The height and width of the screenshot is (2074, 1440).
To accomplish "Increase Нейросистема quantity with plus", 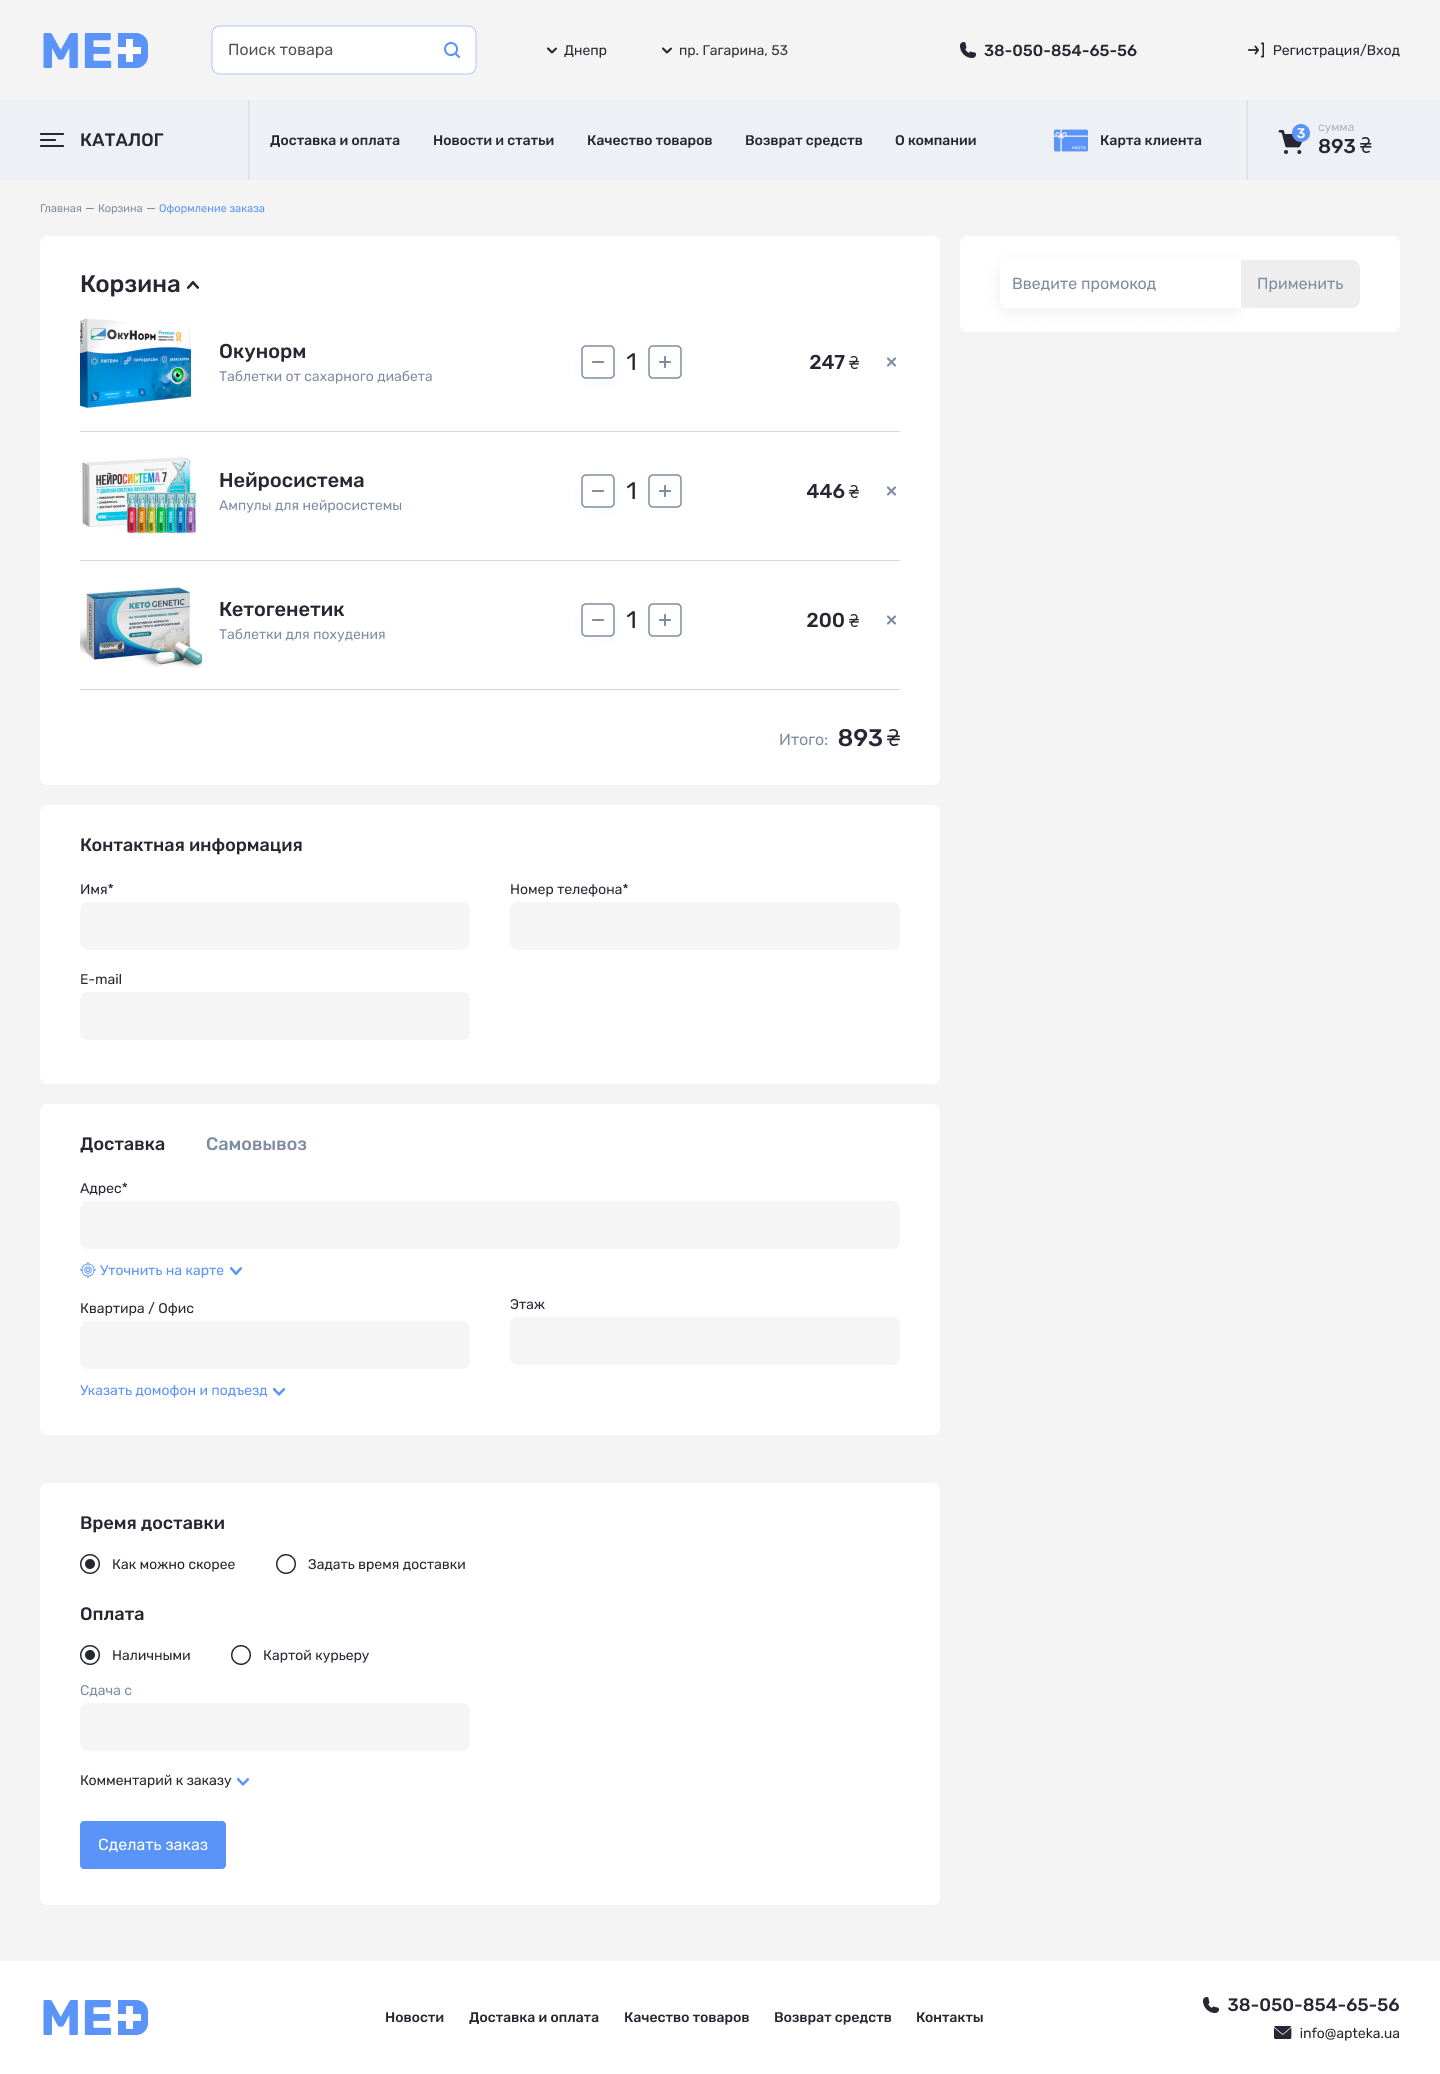I will [665, 491].
